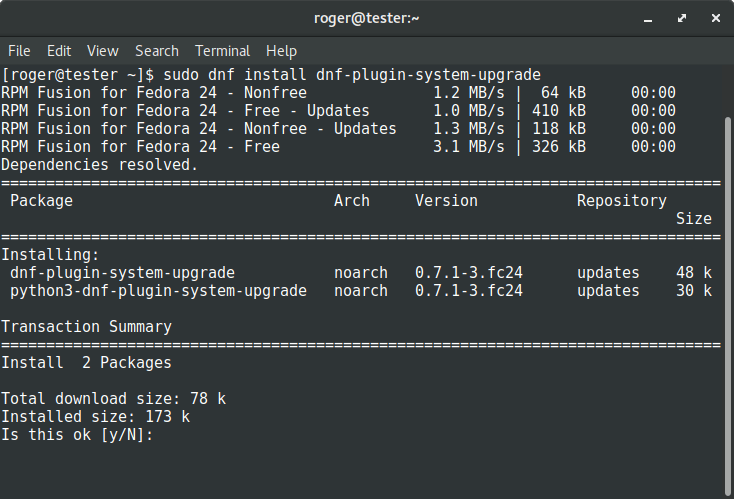Close the terminal window
The image size is (734, 499).
tap(716, 18)
